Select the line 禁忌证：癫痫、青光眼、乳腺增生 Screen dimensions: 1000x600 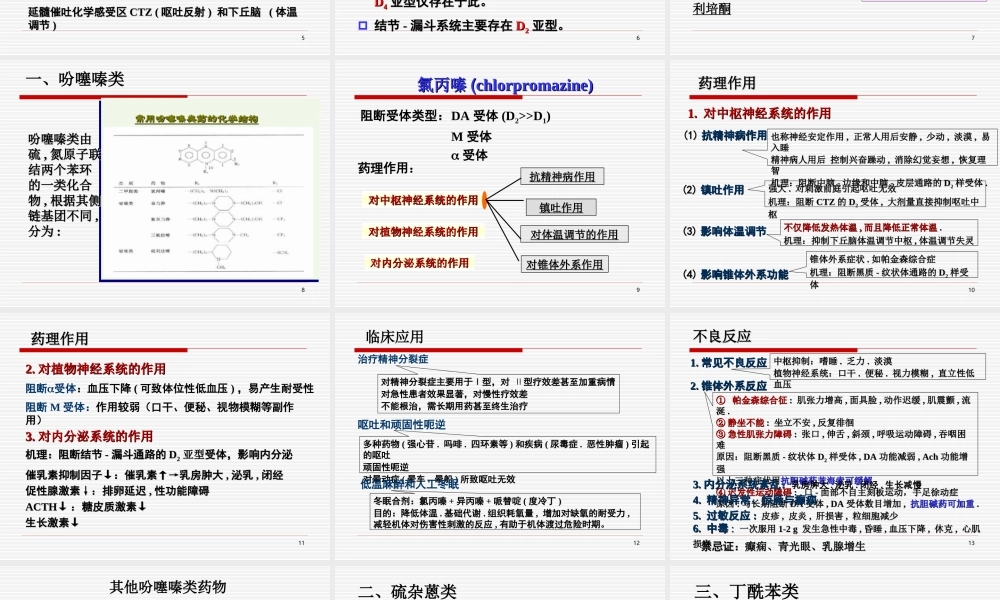tap(784, 546)
